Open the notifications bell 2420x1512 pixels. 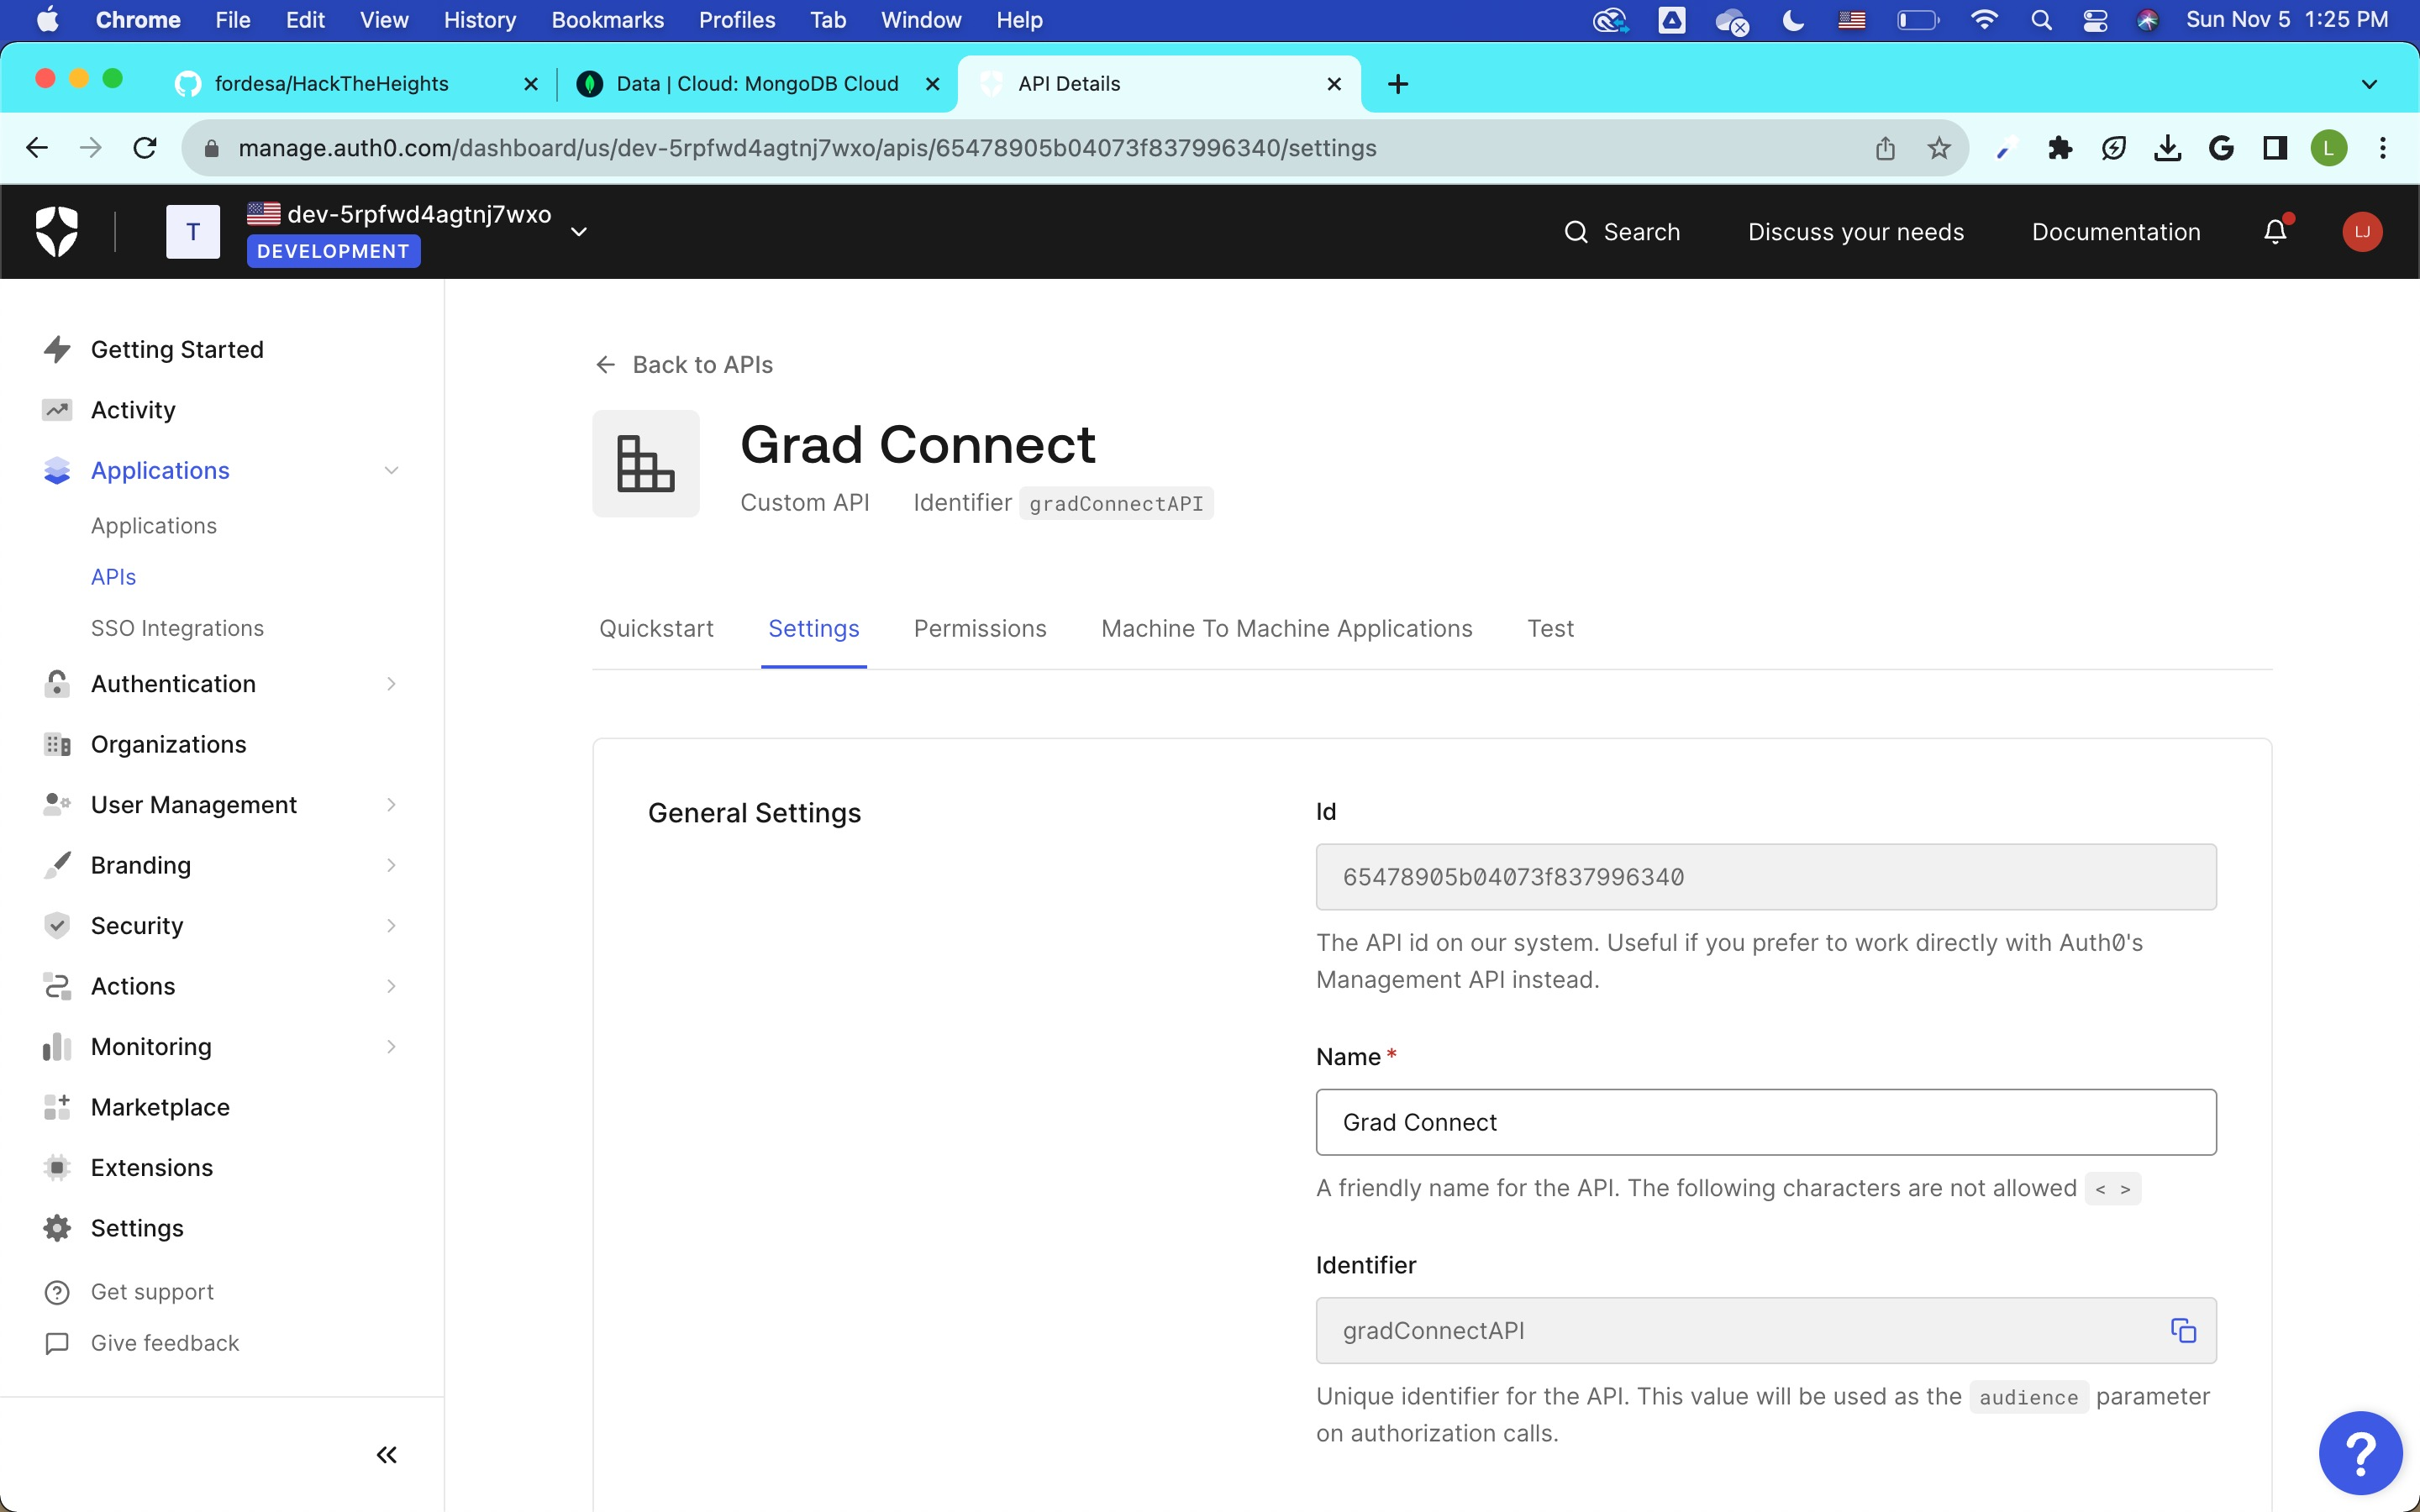2274,231
